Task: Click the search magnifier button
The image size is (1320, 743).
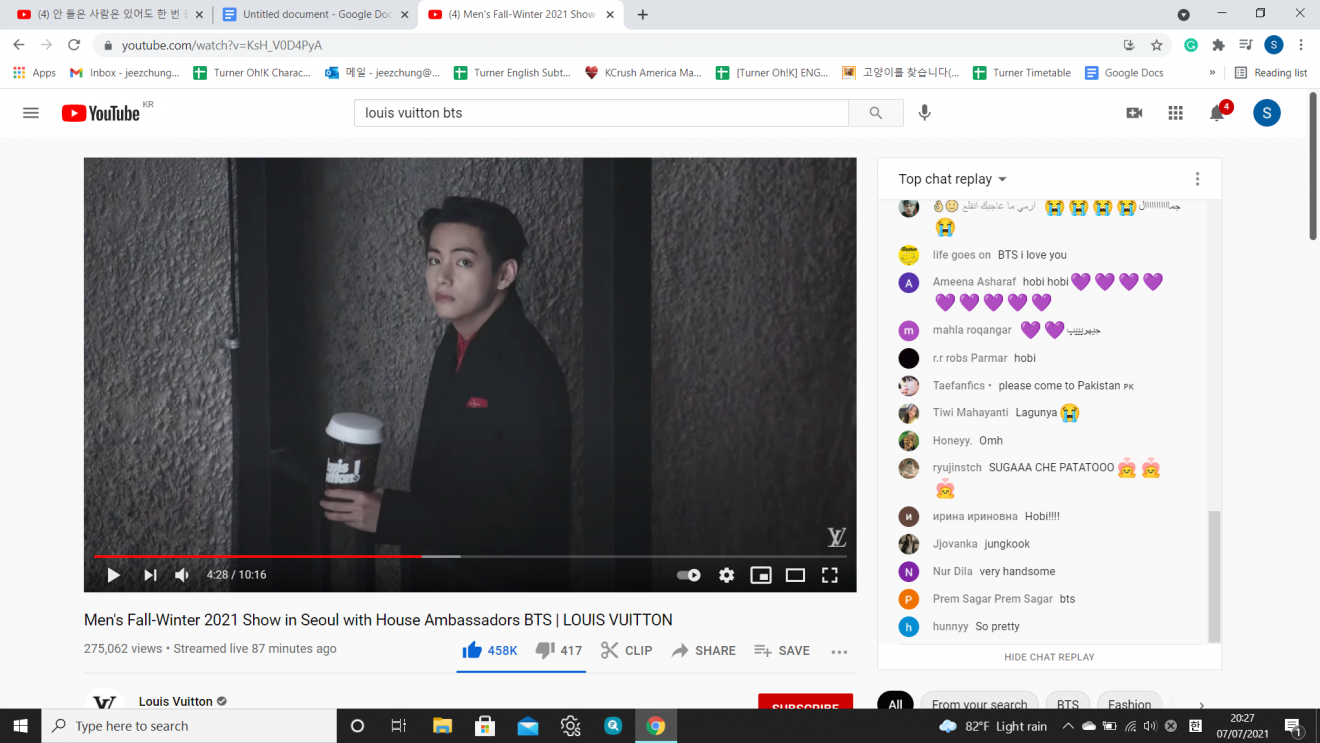Action: (876, 113)
